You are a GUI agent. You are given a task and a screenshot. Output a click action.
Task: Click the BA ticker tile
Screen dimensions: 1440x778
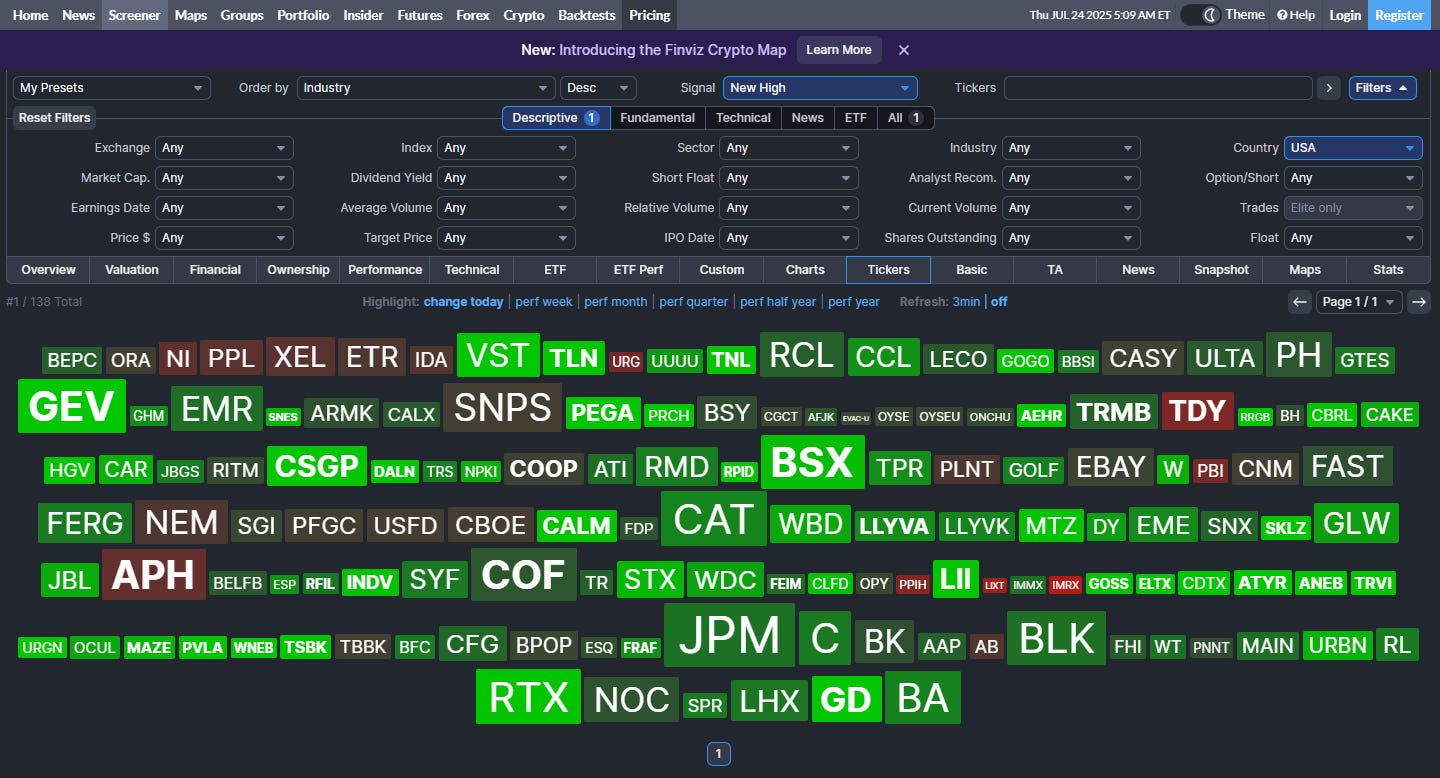click(923, 697)
